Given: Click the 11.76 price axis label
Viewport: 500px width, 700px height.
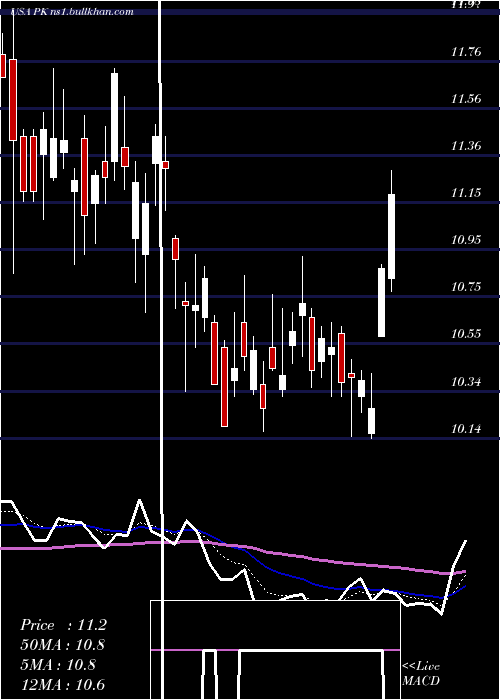Looking at the screenshot, I should point(466,52).
